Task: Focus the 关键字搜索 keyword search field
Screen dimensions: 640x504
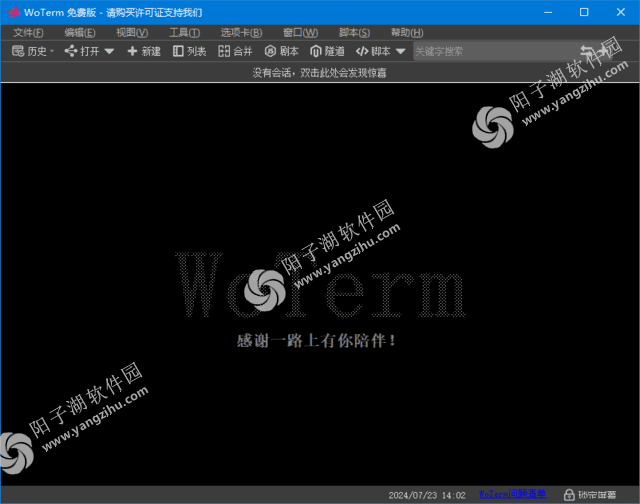Action: click(513, 51)
